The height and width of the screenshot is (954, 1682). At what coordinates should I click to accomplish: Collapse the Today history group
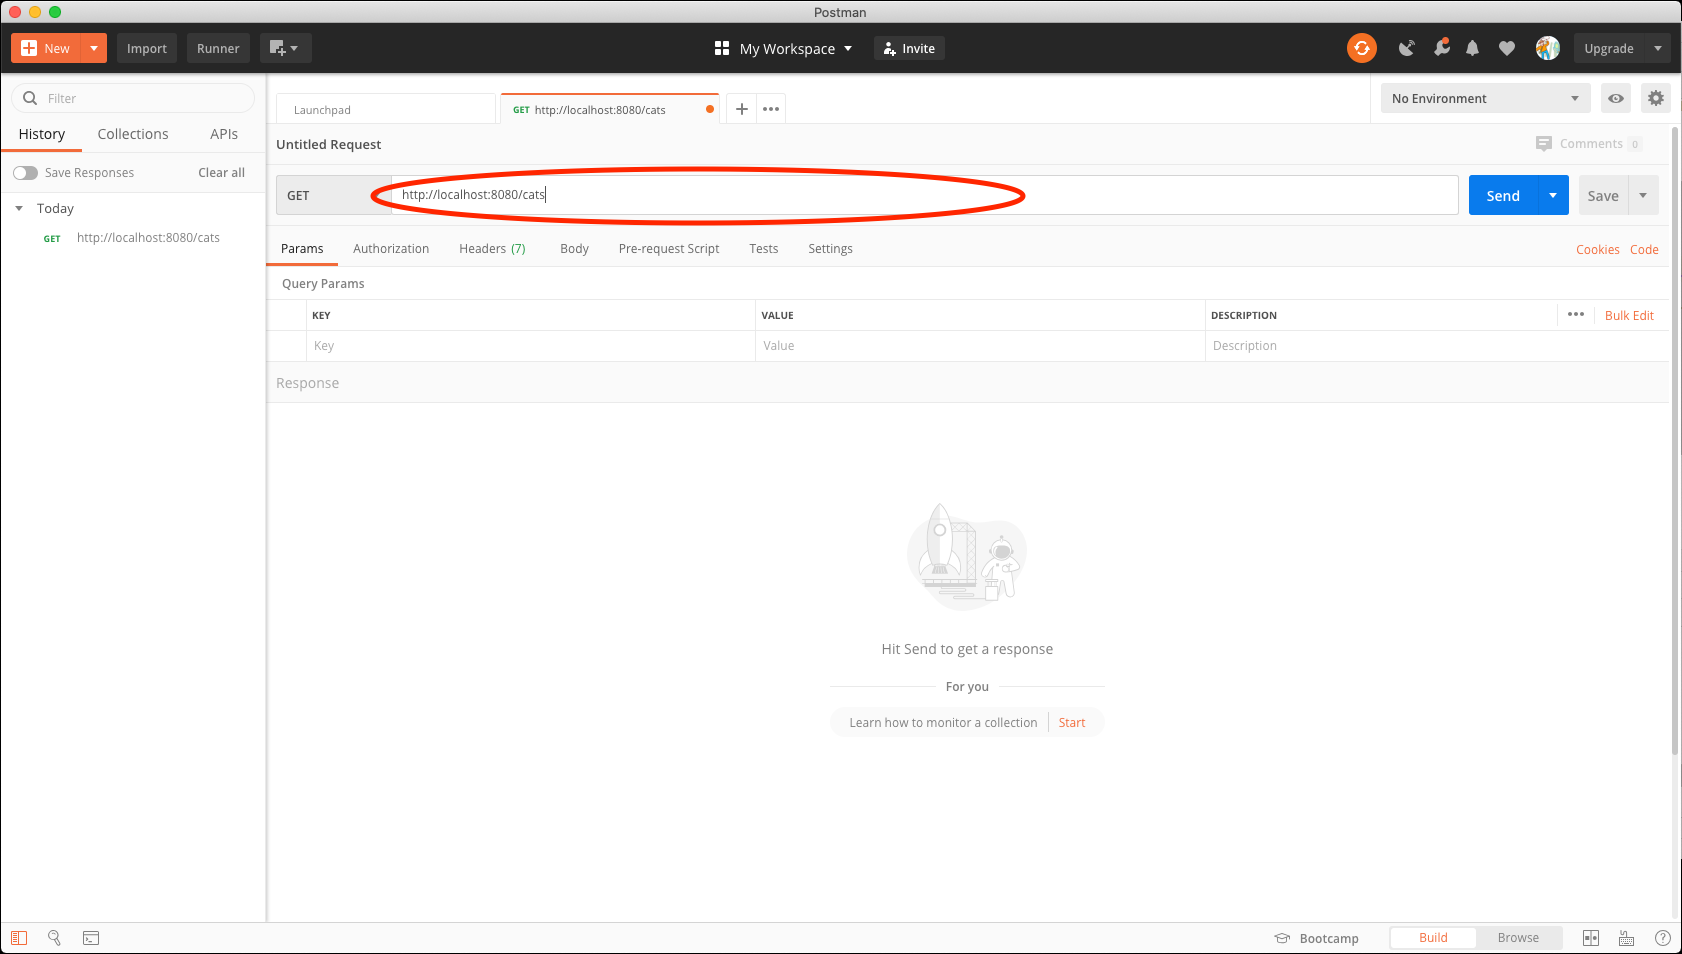tap(19, 208)
